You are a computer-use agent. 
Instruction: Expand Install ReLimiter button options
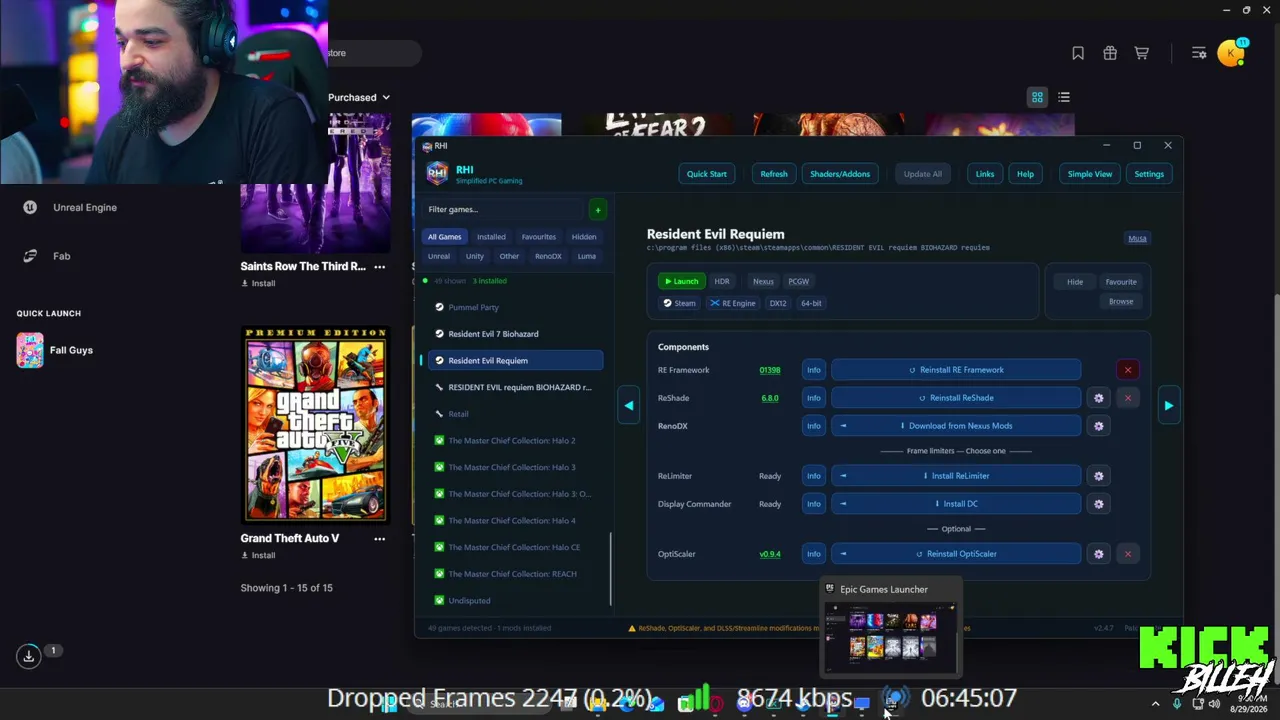pyautogui.click(x=843, y=476)
